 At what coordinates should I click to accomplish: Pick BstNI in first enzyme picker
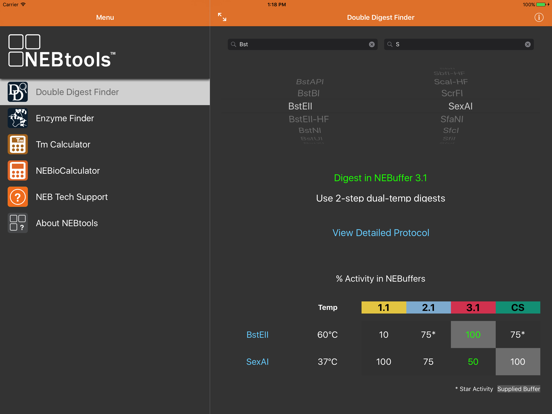310,130
